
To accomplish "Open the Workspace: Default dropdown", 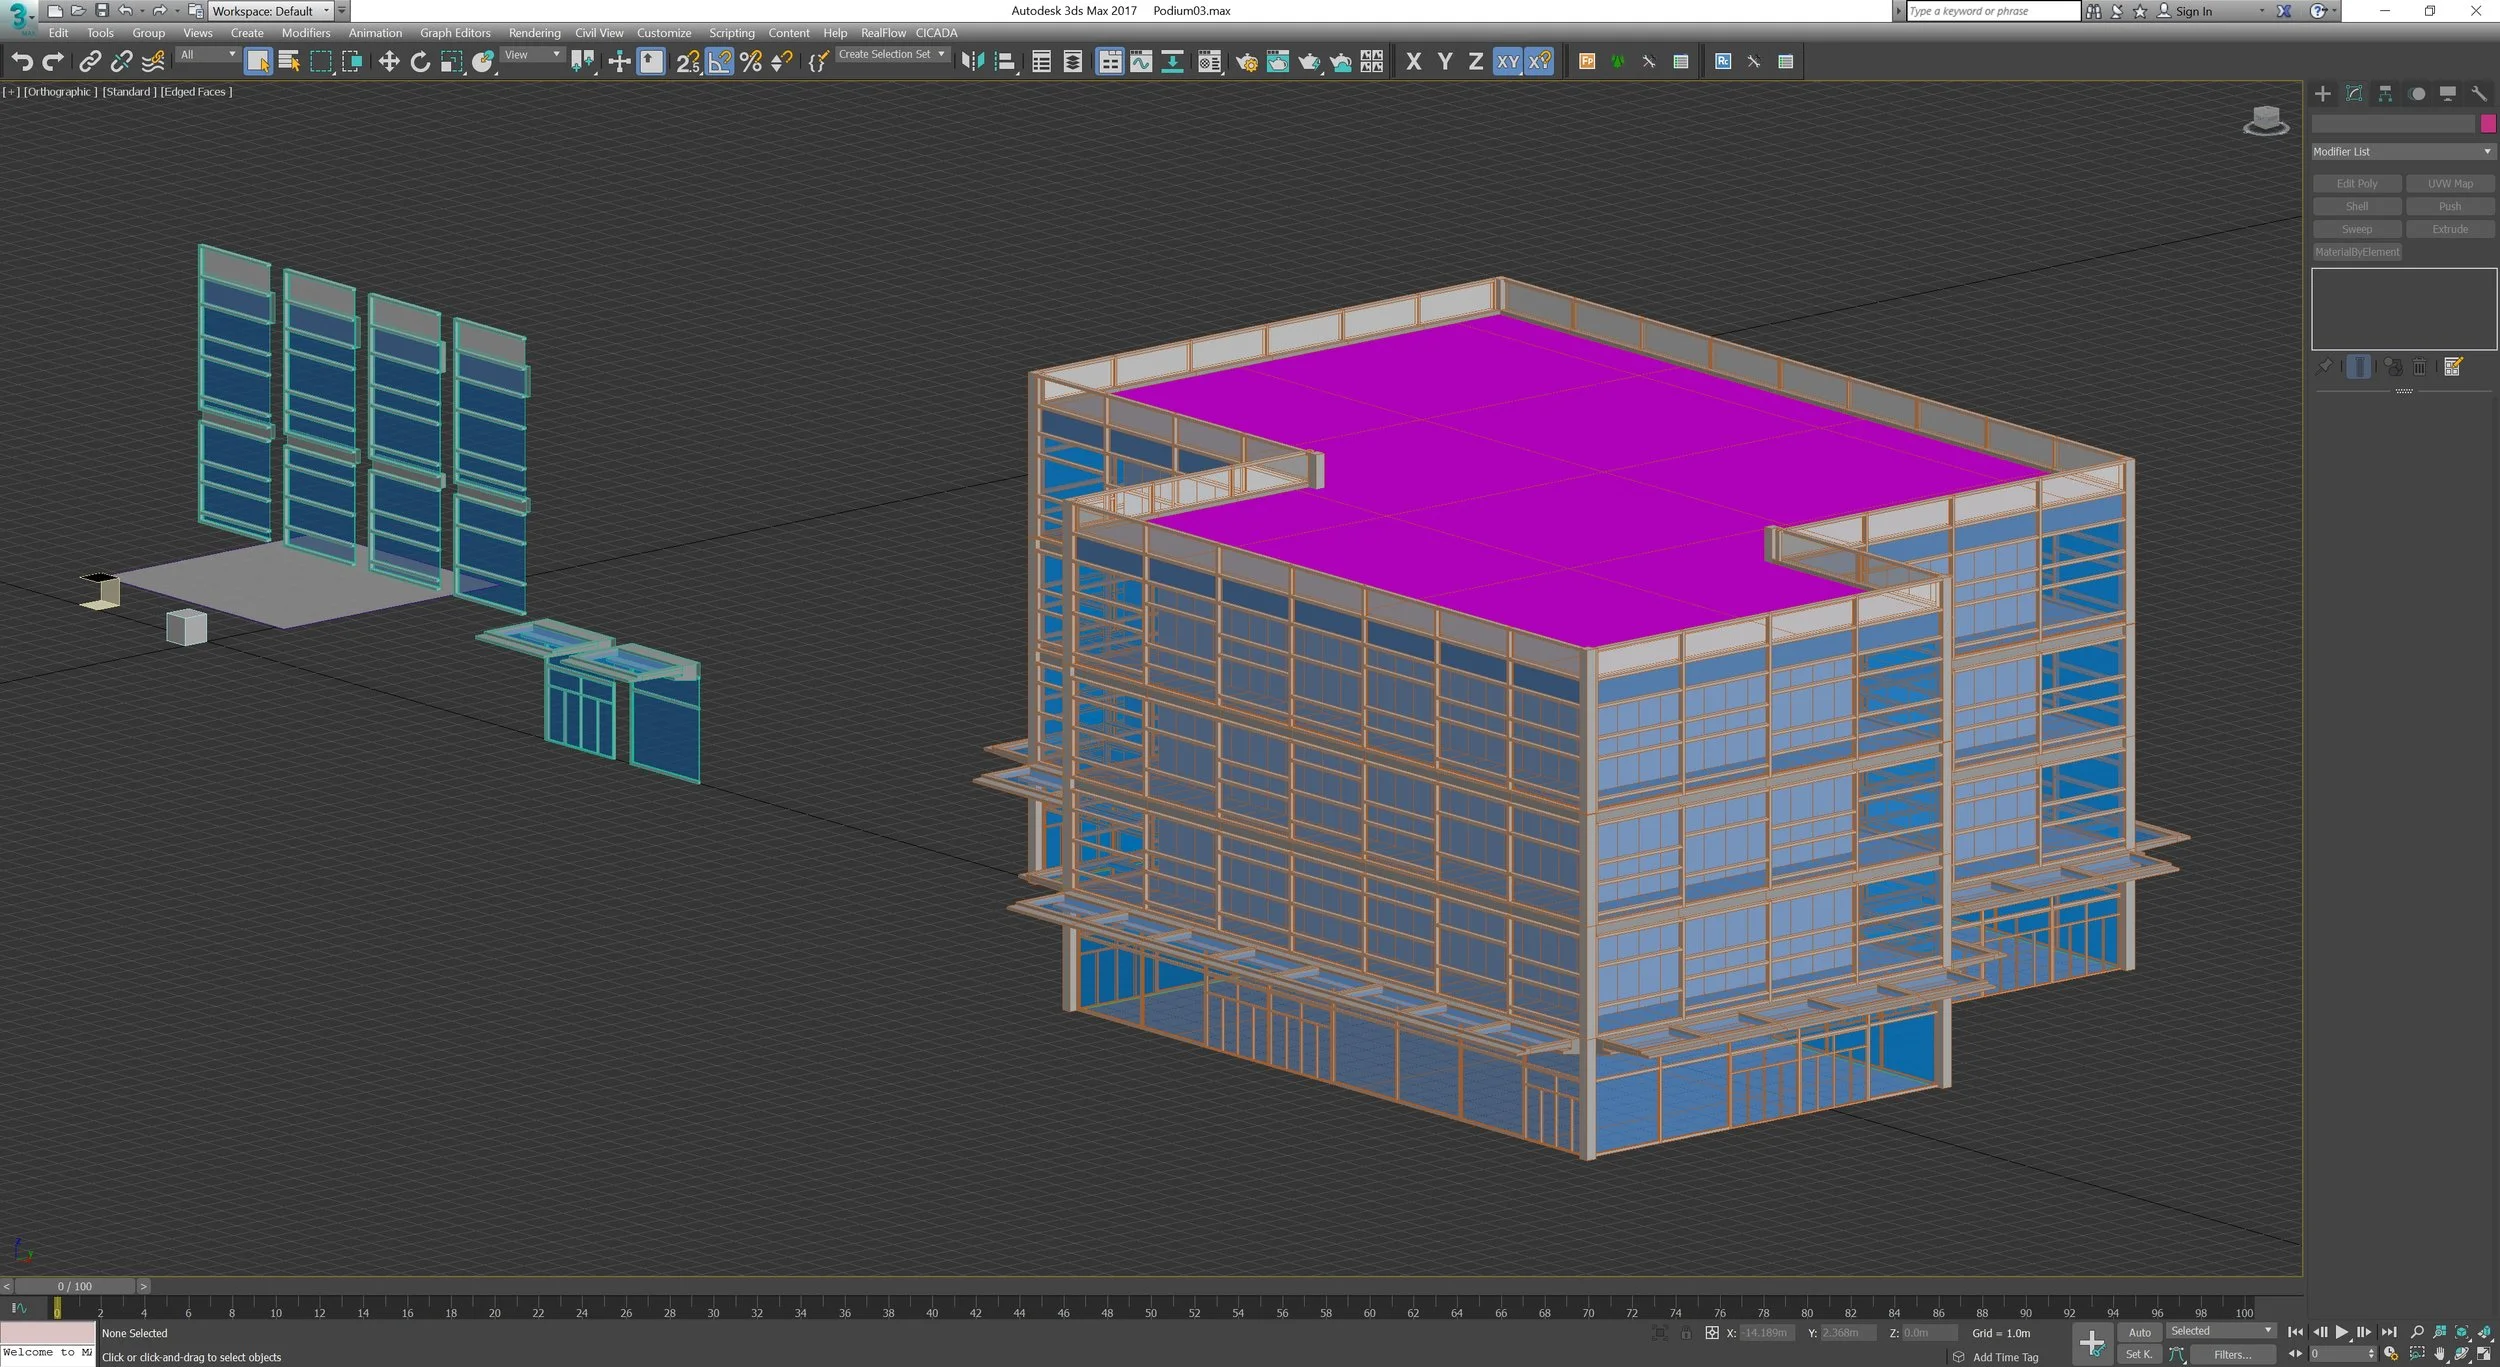I will pyautogui.click(x=269, y=11).
